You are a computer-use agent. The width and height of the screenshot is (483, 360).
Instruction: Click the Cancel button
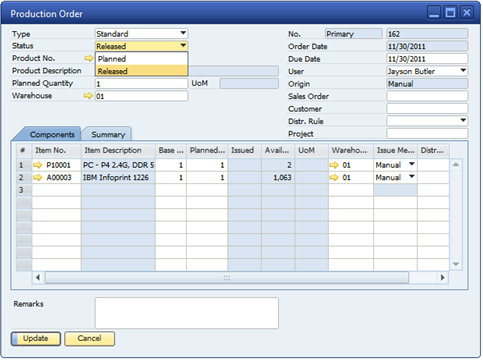(x=89, y=338)
